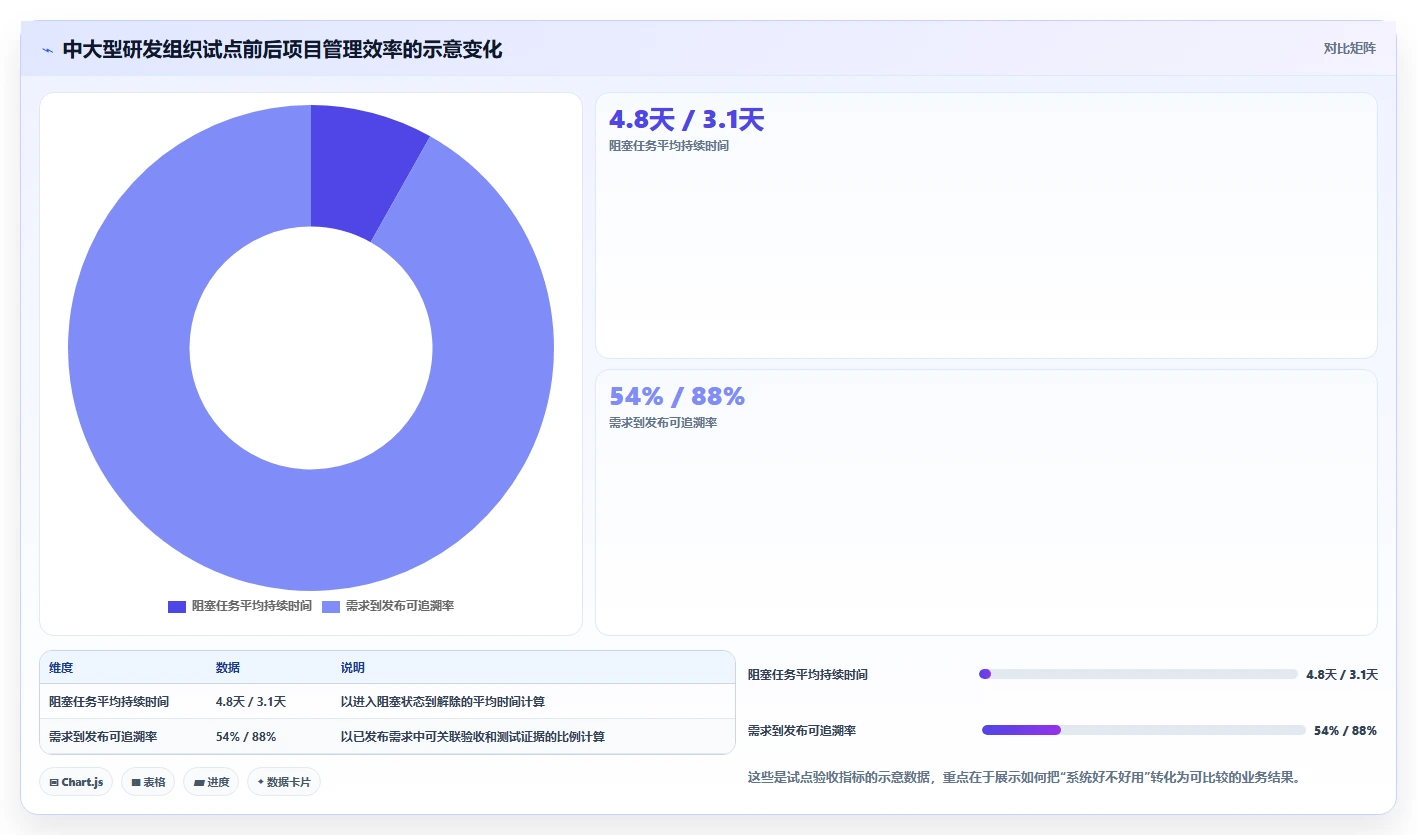Click the 阻塞任务平均持续时间 progress bar
Image resolution: width=1417 pixels, height=835 pixels.
tap(1138, 674)
